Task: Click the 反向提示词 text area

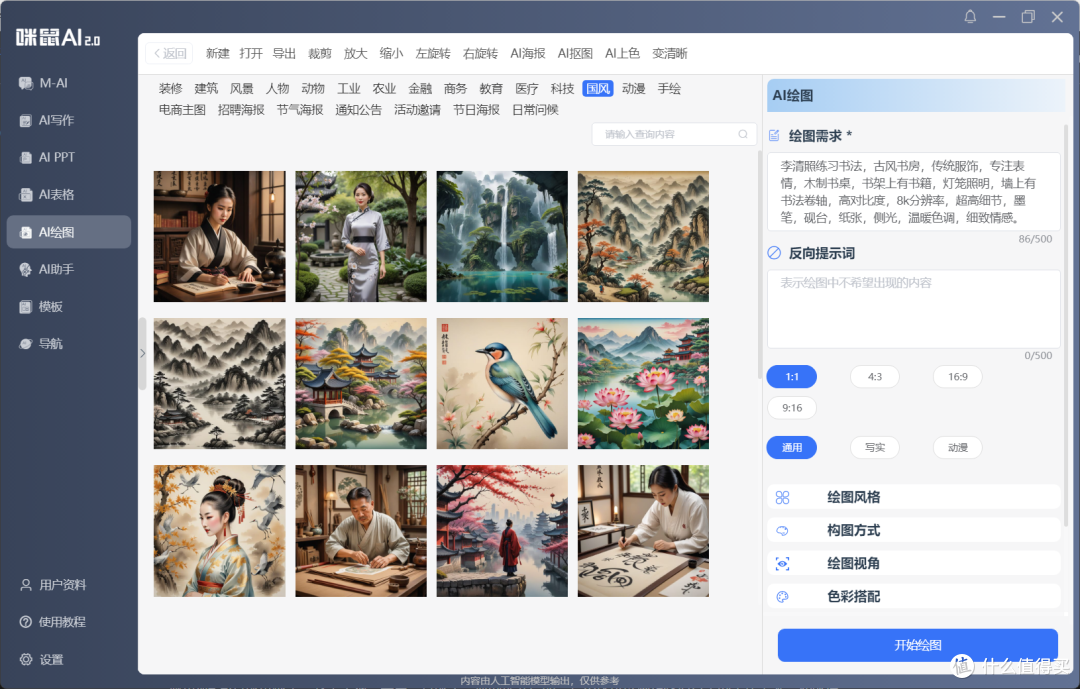Action: click(x=913, y=309)
